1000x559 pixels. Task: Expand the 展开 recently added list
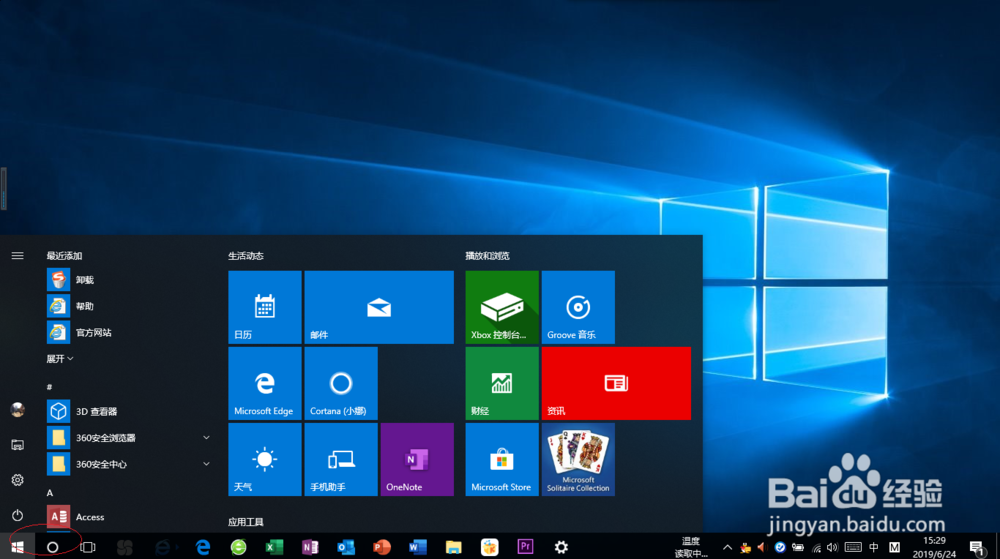(59, 359)
